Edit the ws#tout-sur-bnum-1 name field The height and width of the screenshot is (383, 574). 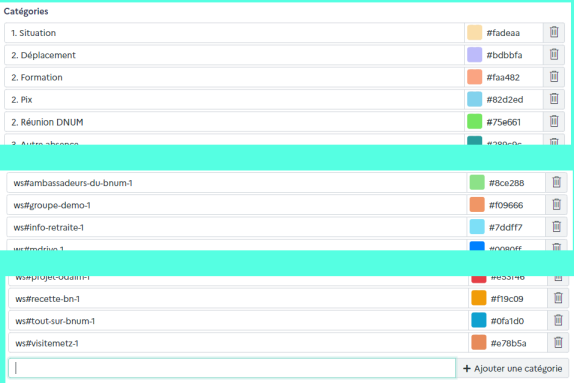239,321
